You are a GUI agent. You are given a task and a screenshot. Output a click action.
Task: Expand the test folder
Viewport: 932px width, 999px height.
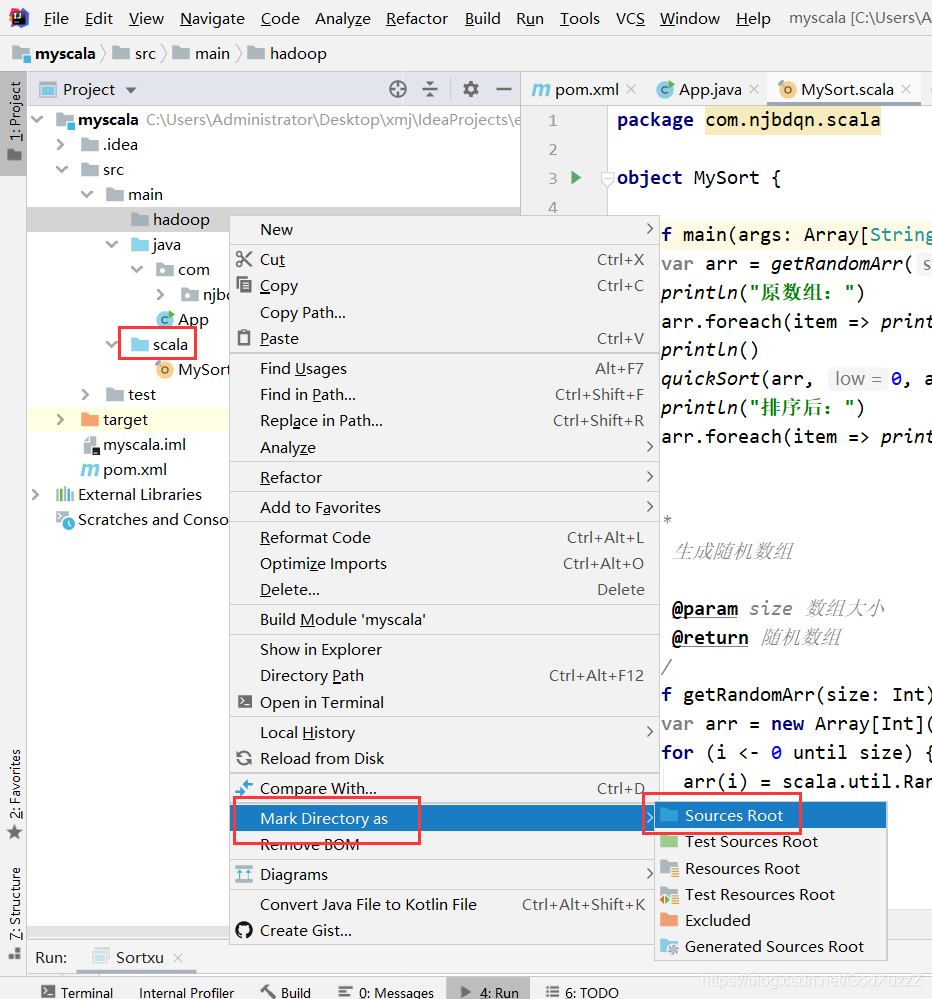click(x=85, y=394)
